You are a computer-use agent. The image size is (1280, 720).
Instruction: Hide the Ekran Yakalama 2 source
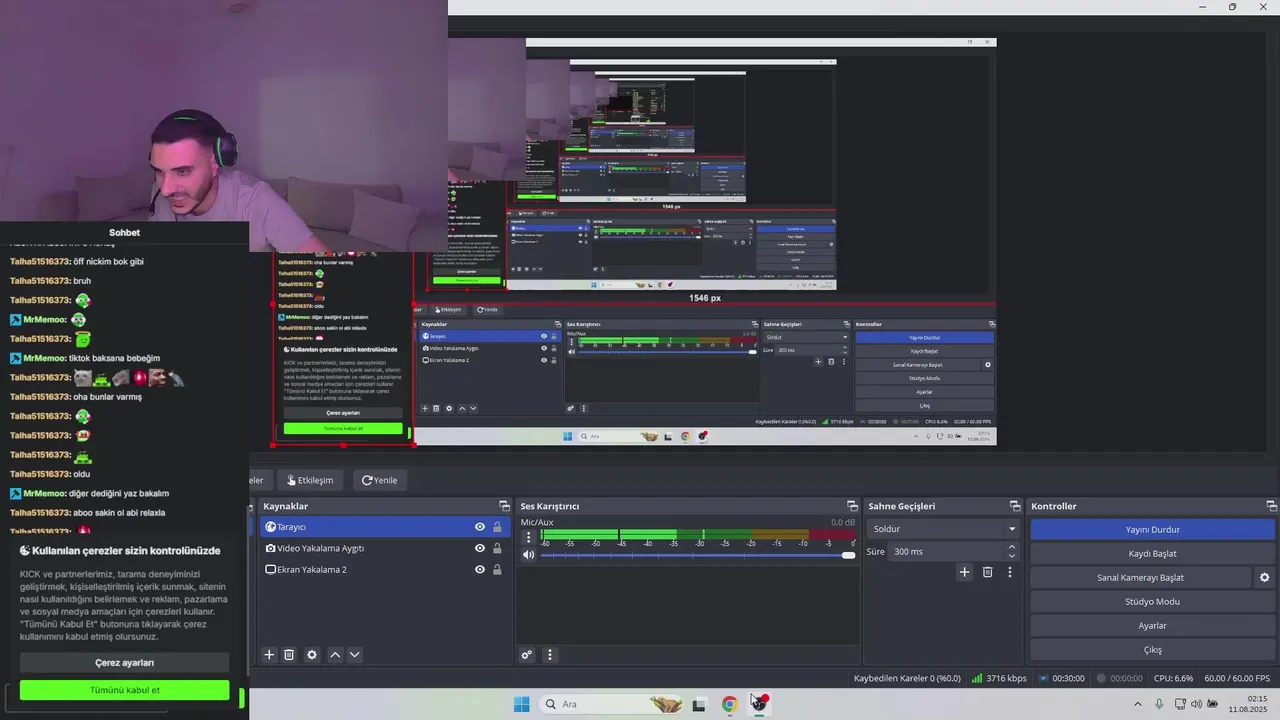[x=480, y=570]
